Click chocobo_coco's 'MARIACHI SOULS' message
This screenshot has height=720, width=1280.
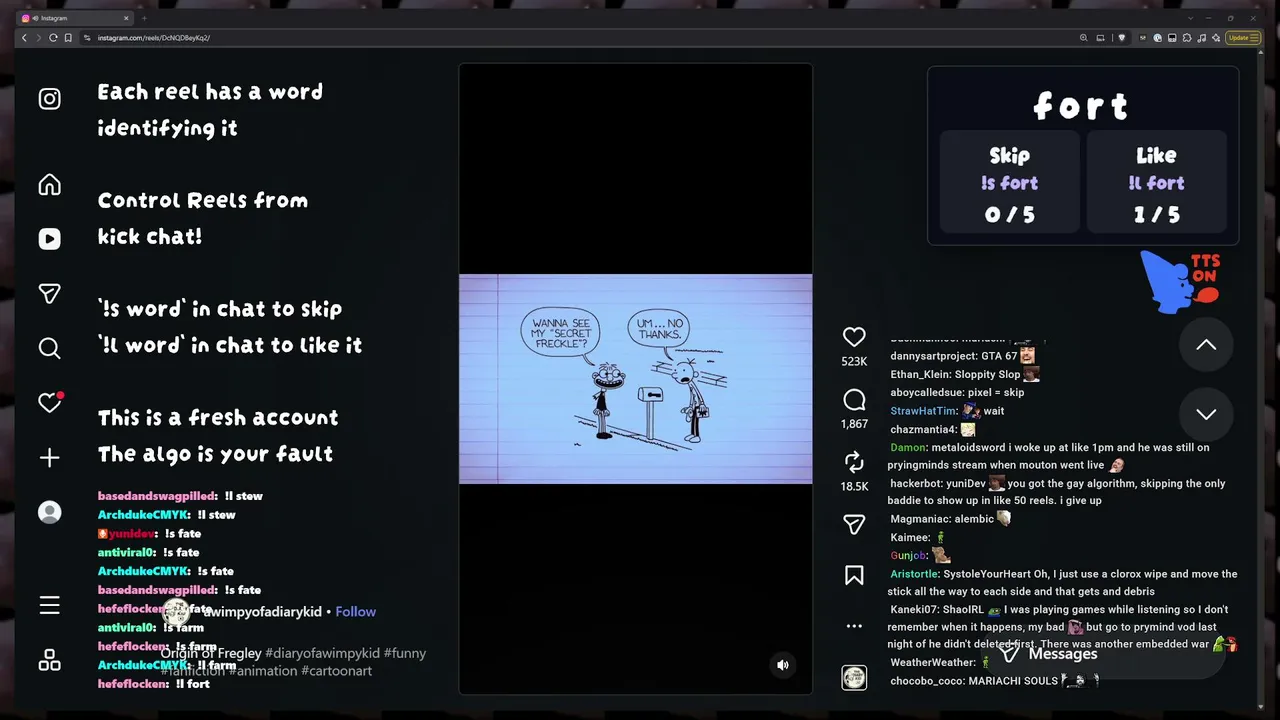click(x=995, y=681)
